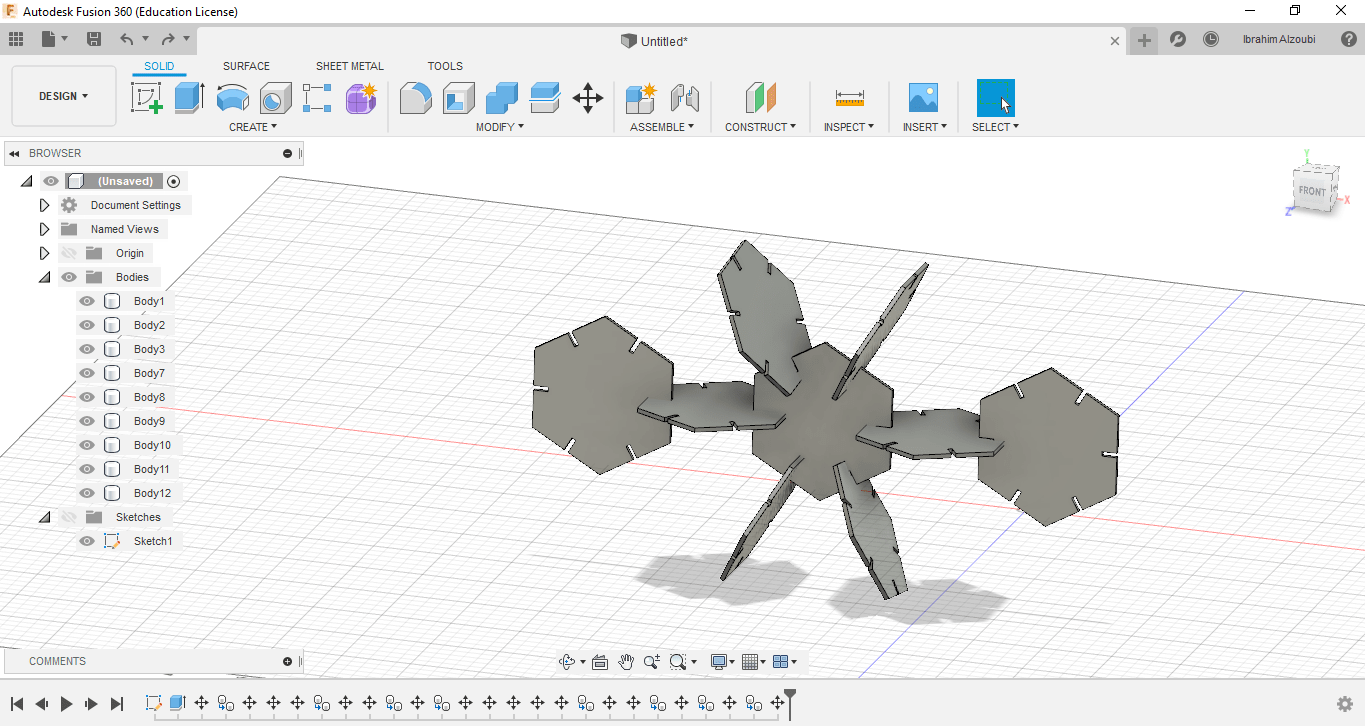This screenshot has height=726, width=1365.
Task: Open timeline settings gear
Action: tap(1345, 704)
